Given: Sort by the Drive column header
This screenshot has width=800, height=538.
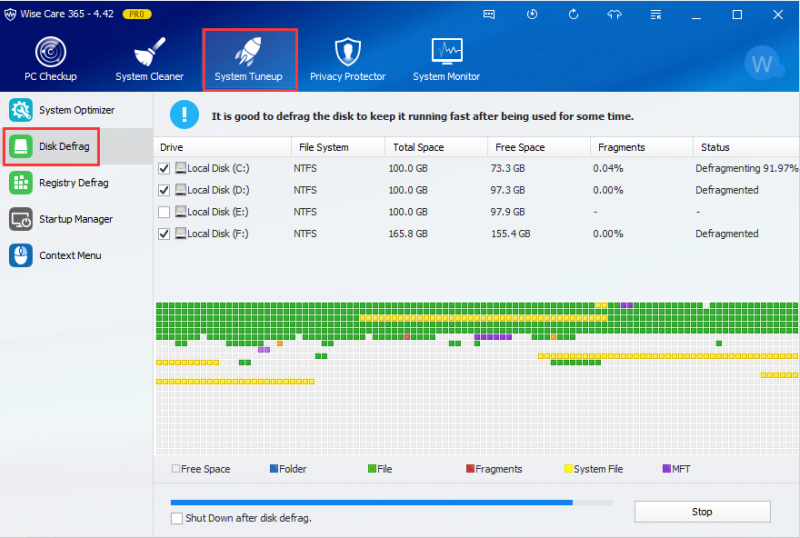Looking at the screenshot, I should coord(222,147).
